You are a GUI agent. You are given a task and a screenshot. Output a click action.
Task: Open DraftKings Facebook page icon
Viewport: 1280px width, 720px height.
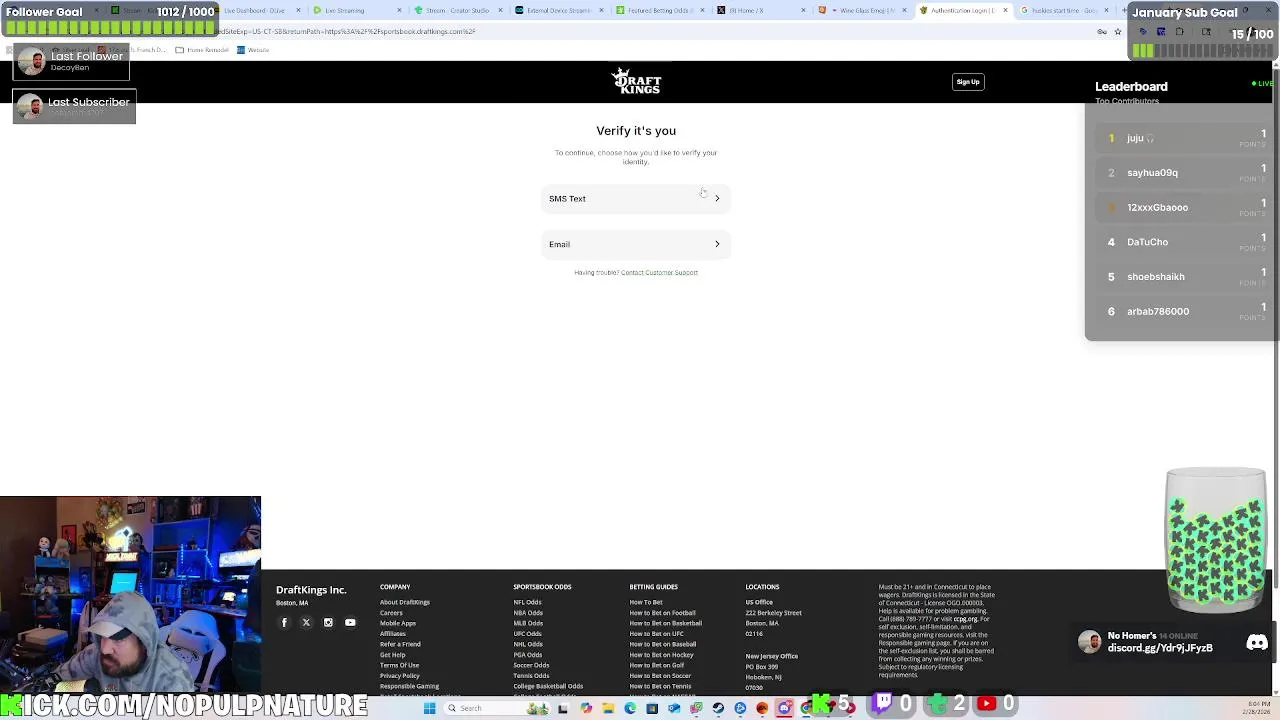pos(284,623)
